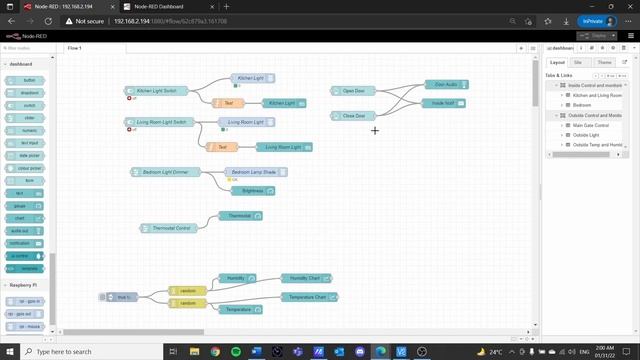
Task: Open the context data sidebar icon
Action: pos(624,48)
